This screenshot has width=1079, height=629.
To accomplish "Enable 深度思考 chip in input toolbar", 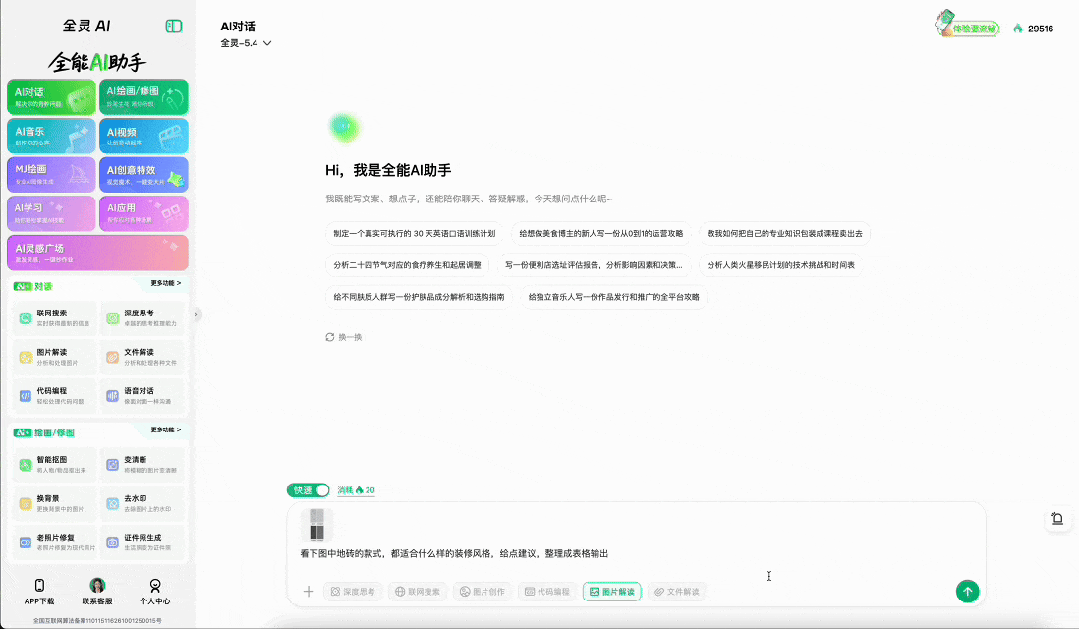I will pos(353,592).
